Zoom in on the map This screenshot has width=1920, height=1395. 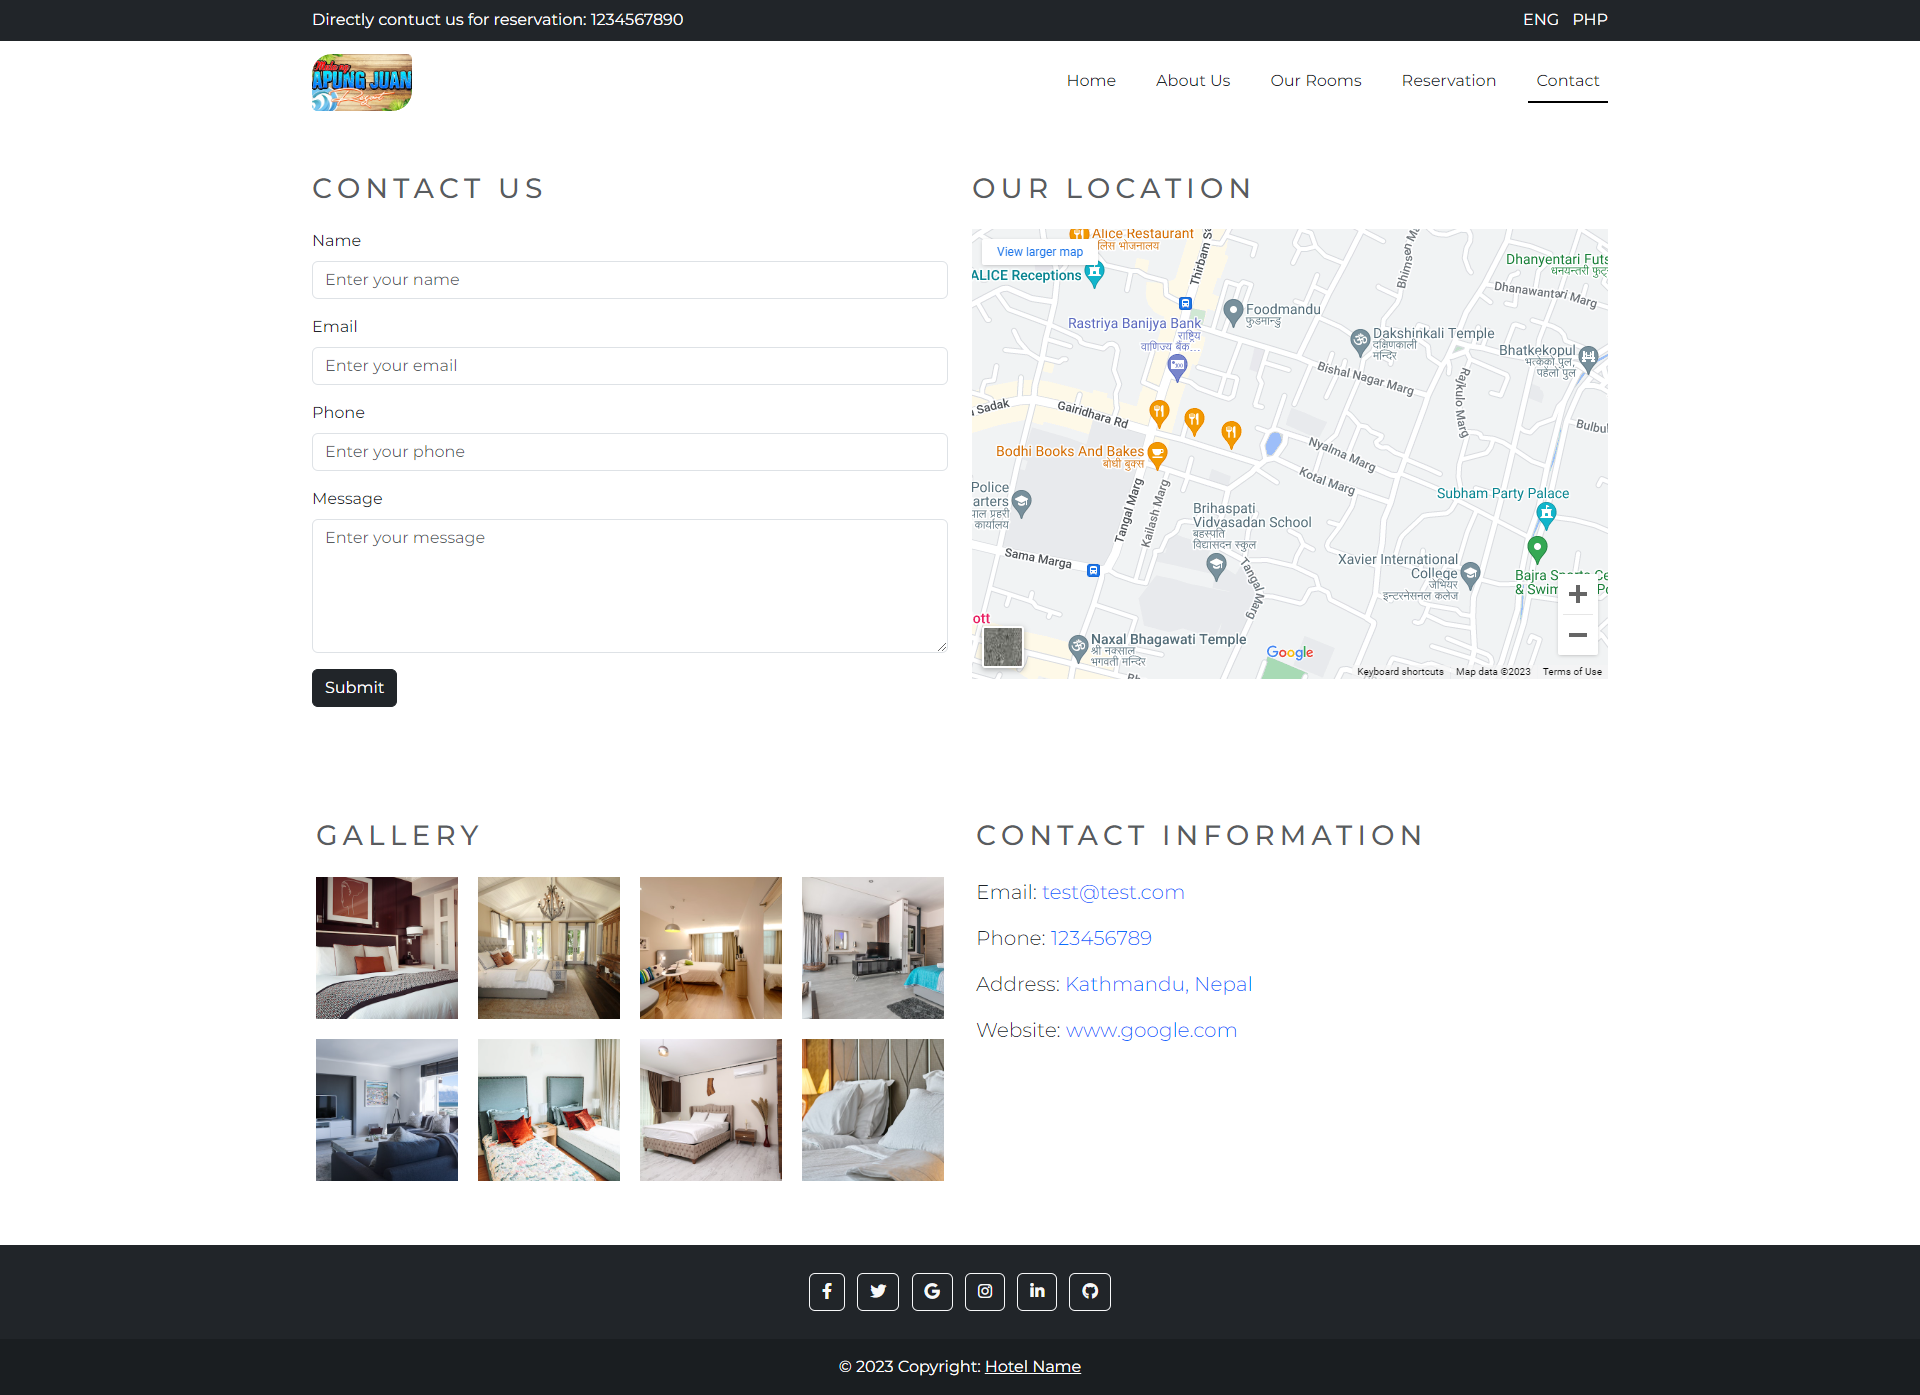coord(1578,594)
